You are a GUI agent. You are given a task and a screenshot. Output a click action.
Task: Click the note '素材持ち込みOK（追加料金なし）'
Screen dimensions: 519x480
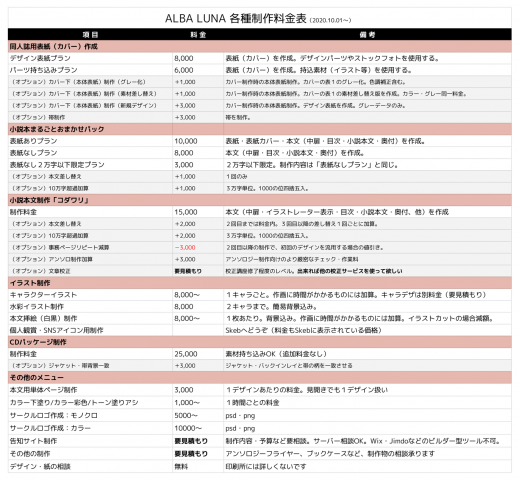point(276,354)
